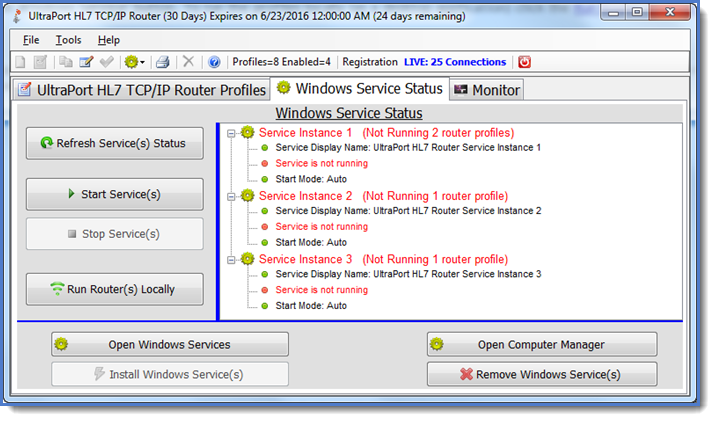This screenshot has height=421, width=715.
Task: Click the red power exit toolbar icon
Action: [524, 62]
